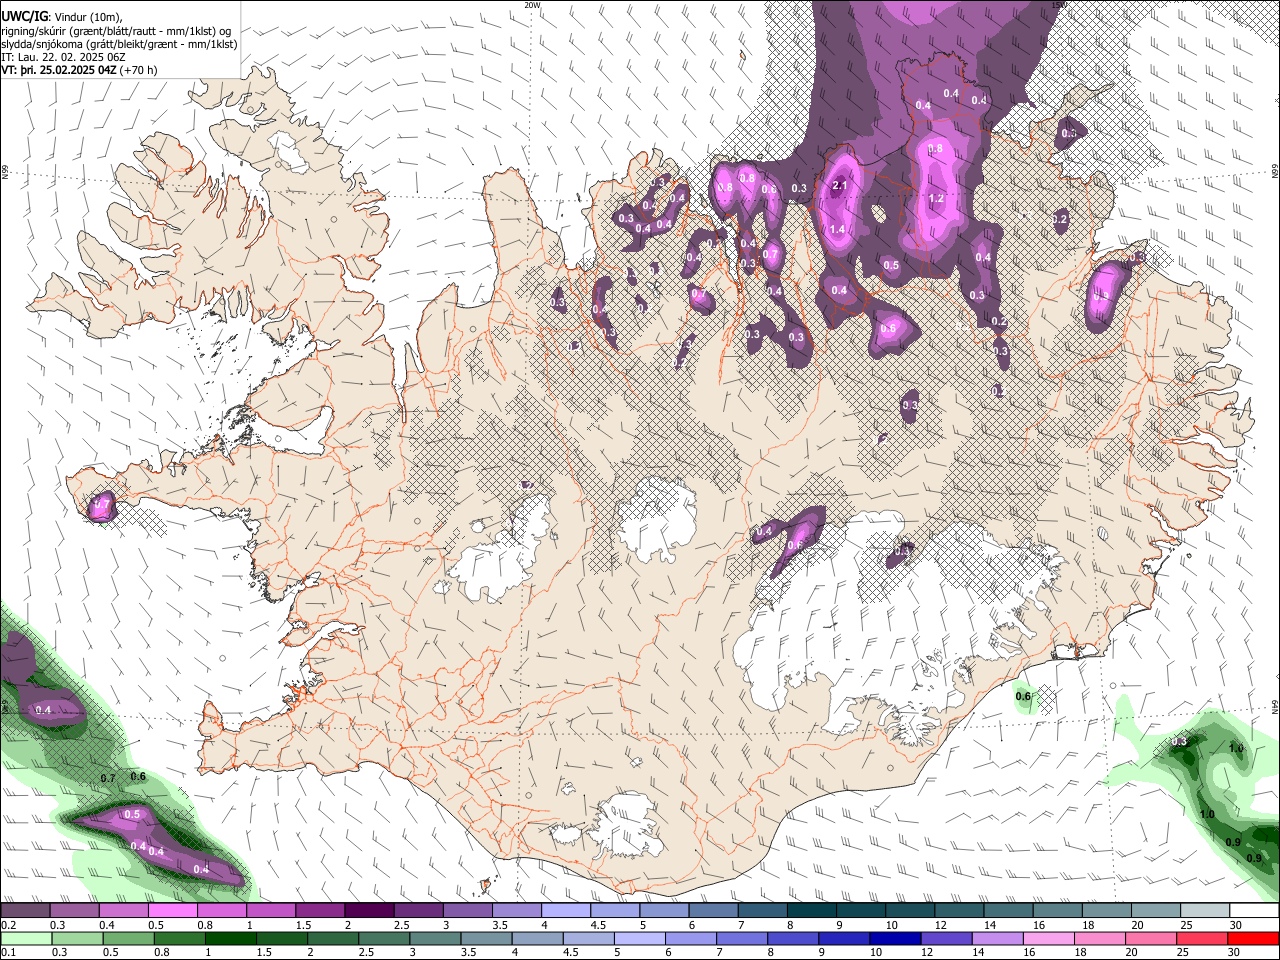Screen dimensions: 1280x960
Task: Select the 'IT: Lau. 22. 02. 2025 06Z' line
Action: (x=64, y=58)
